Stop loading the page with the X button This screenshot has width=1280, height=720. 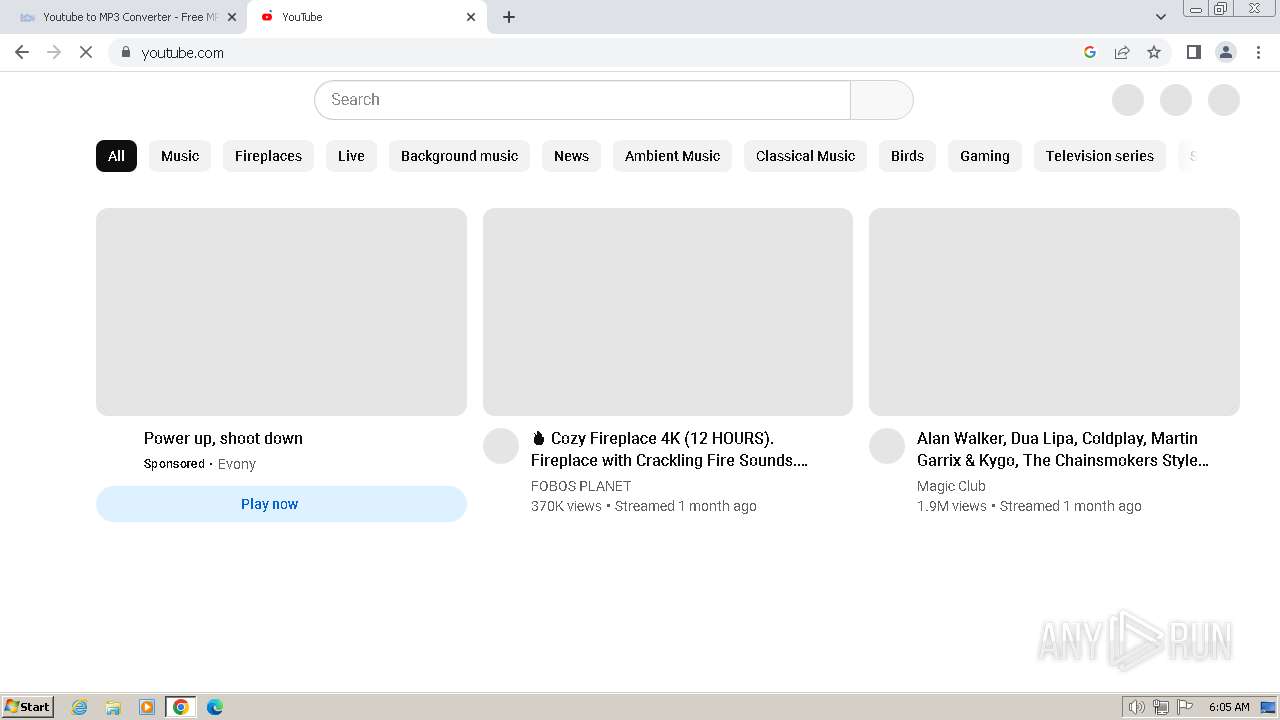tap(86, 52)
